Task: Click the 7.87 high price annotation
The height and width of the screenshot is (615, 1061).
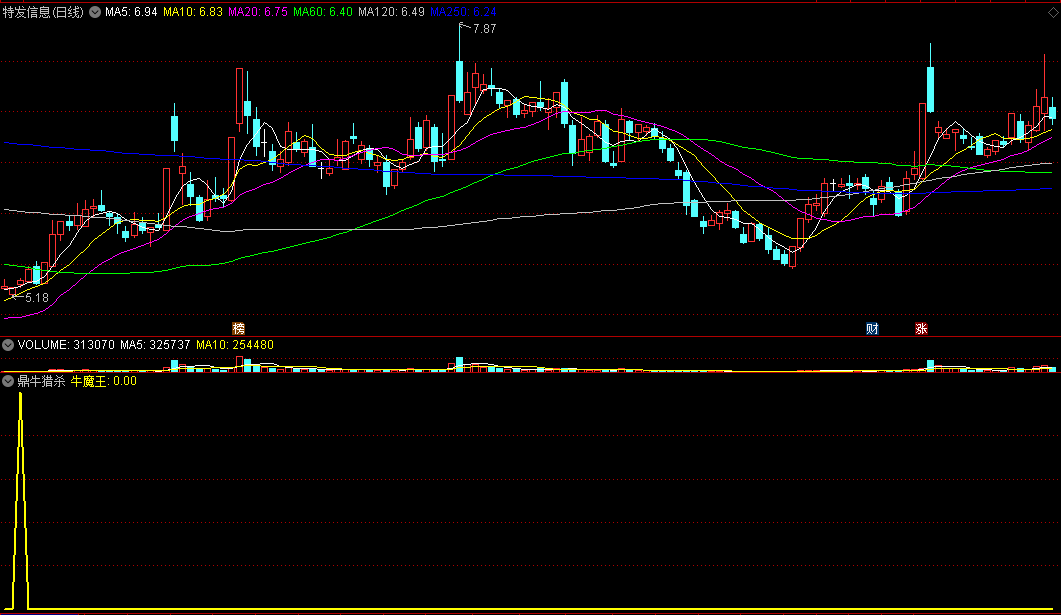Action: pyautogui.click(x=484, y=29)
